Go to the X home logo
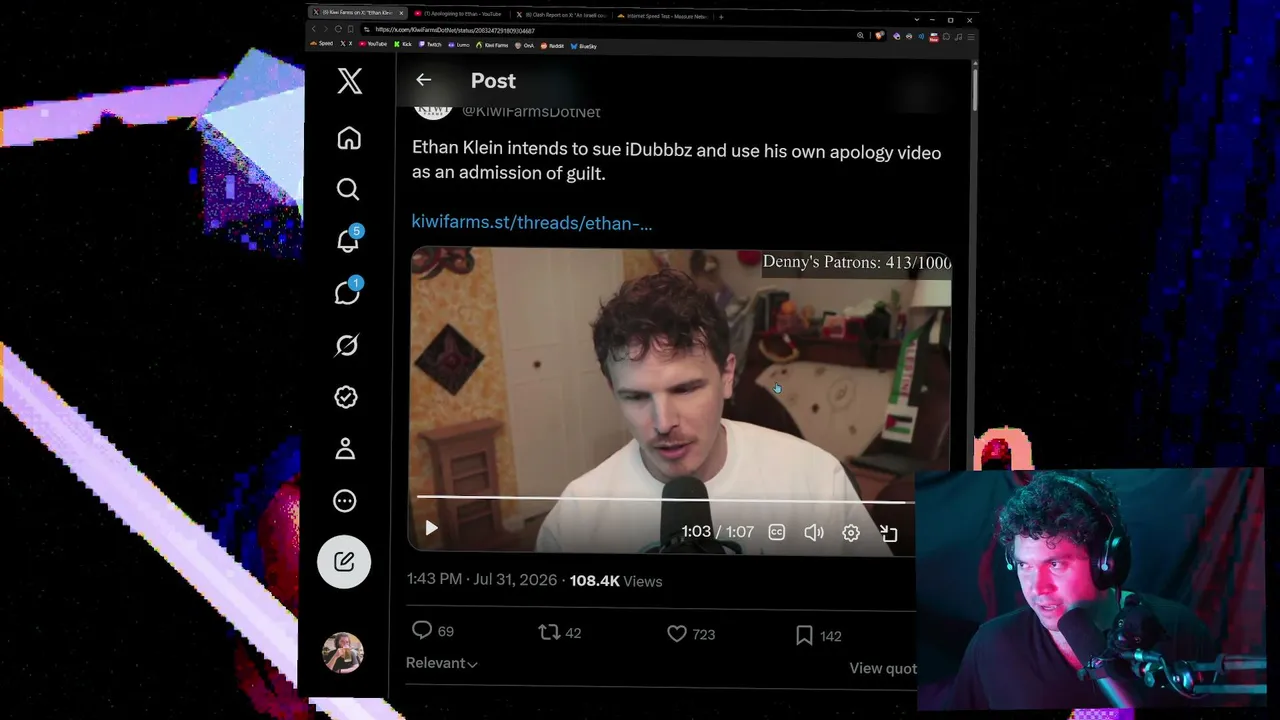The image size is (1280, 720). click(349, 81)
